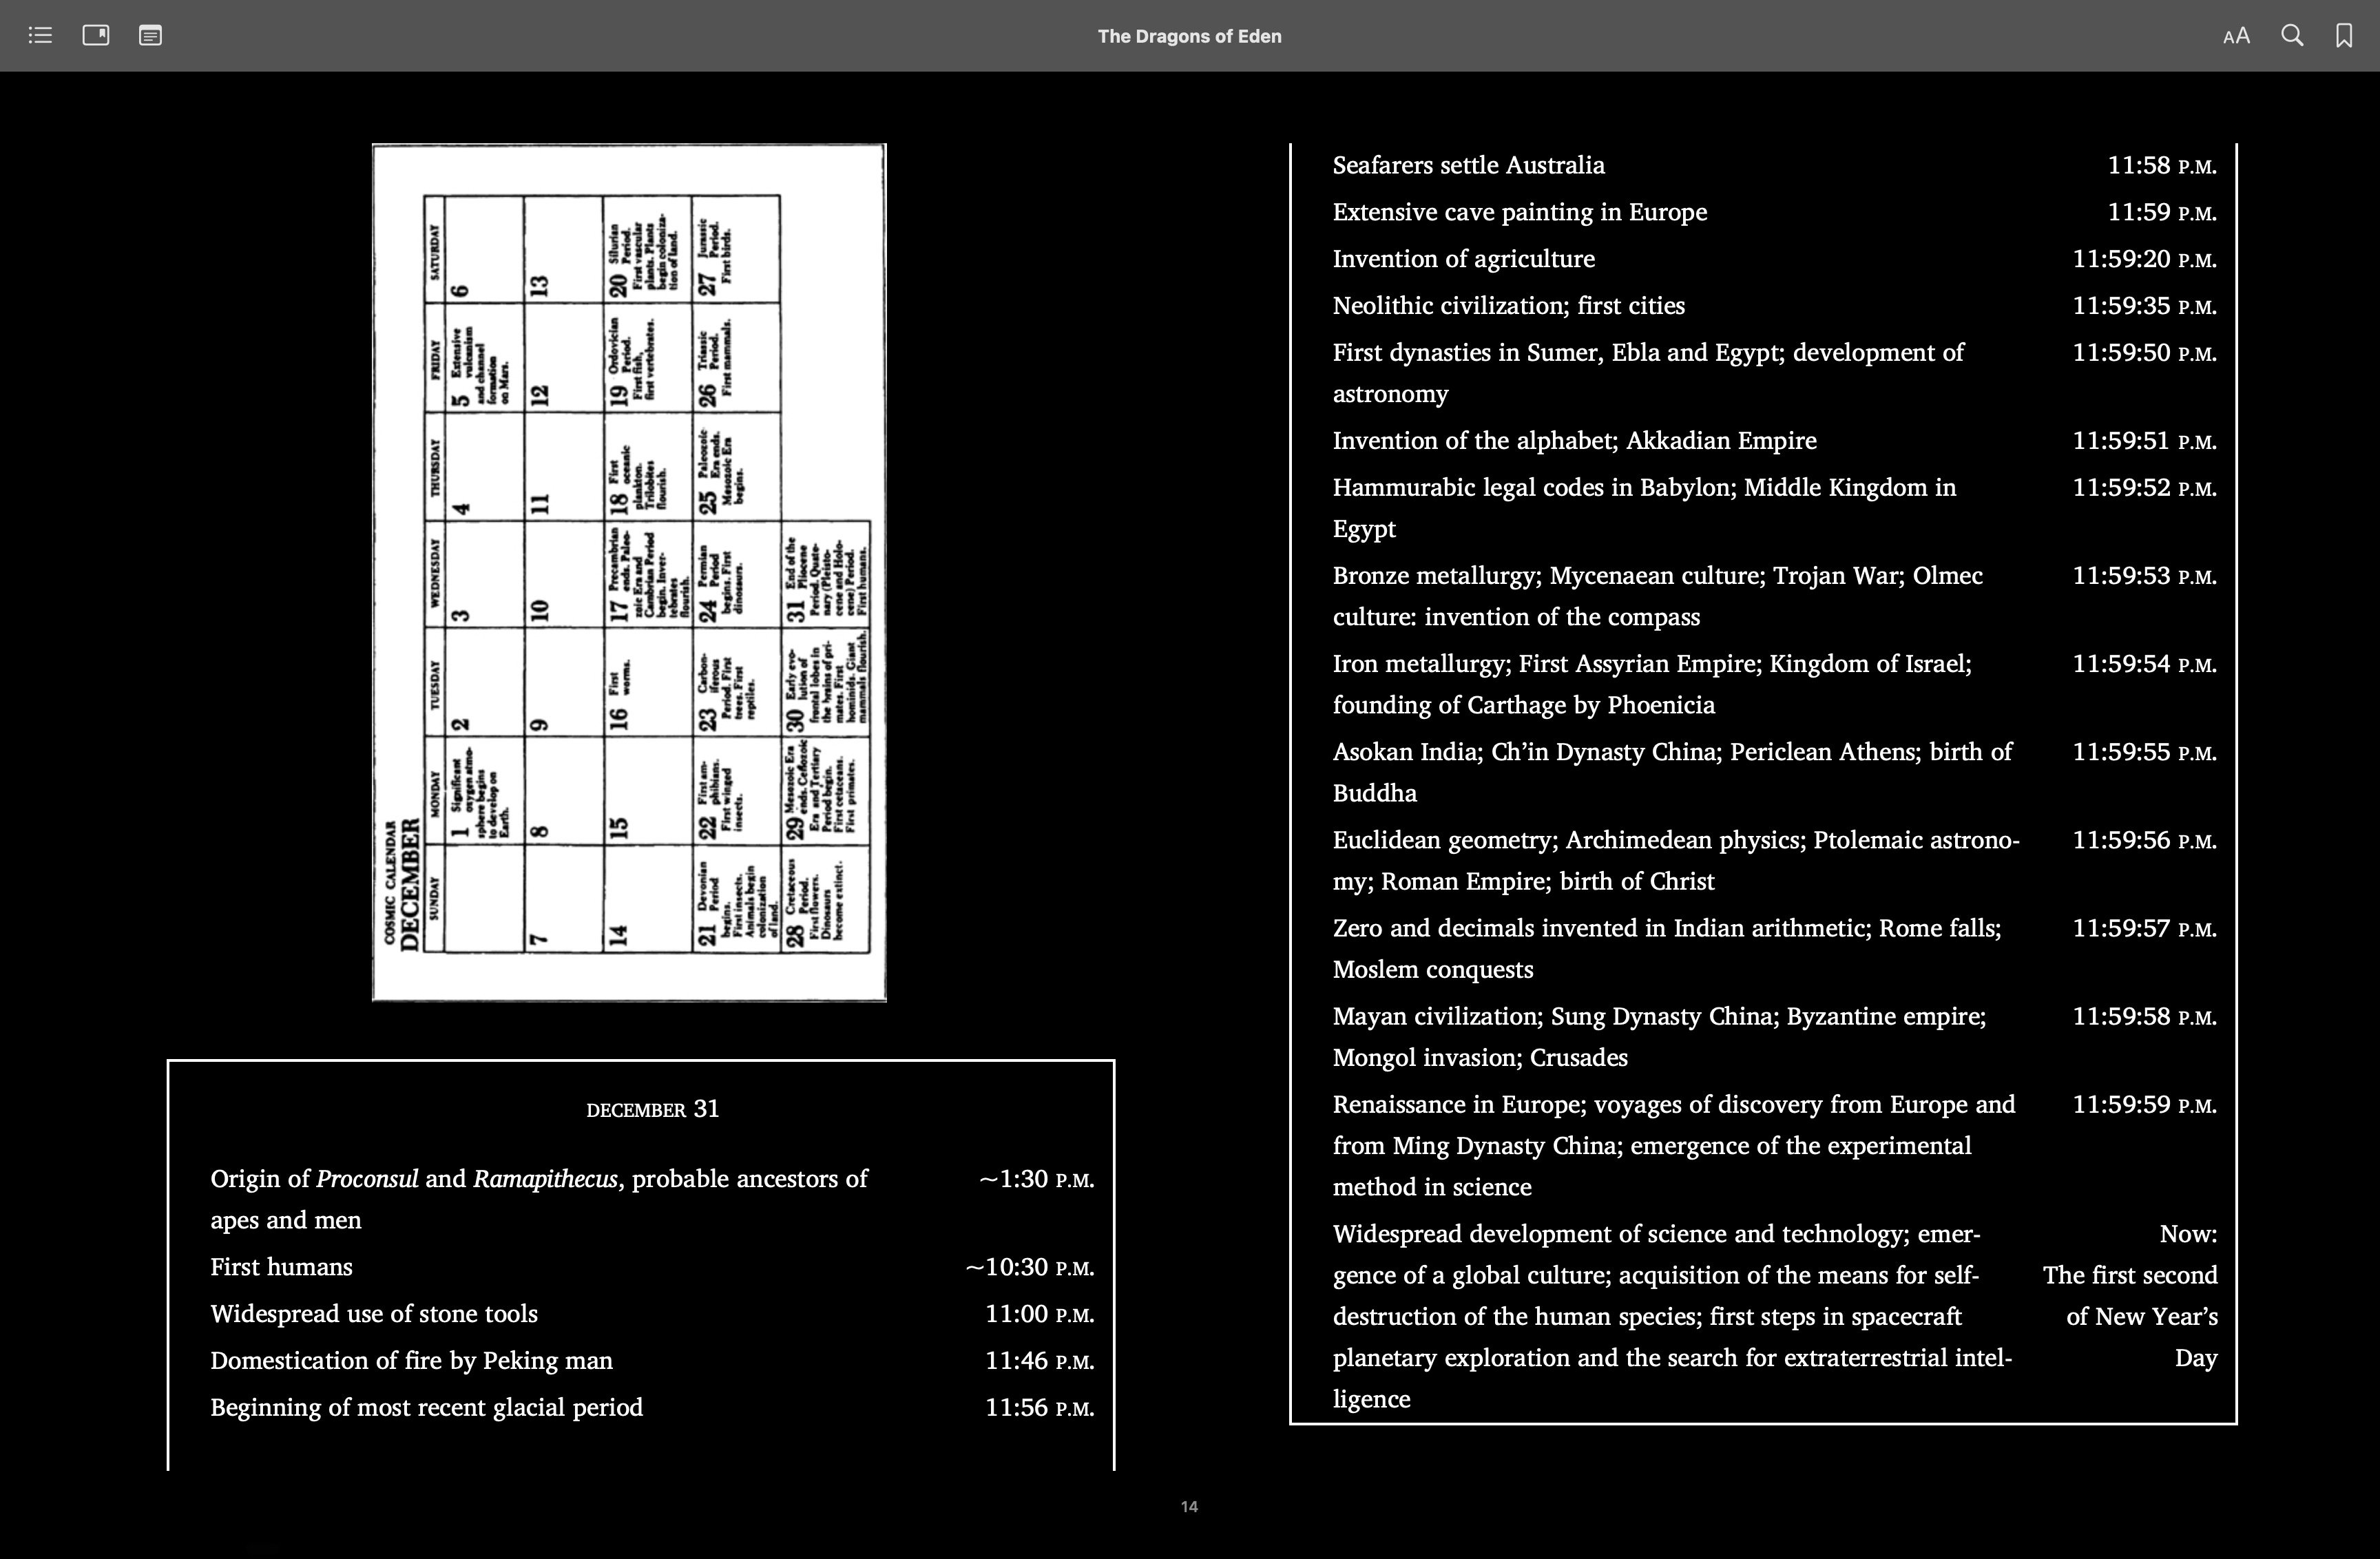The width and height of the screenshot is (2380, 1559).
Task: Click the time '11:58 P.M.' beside Seafarers
Action: pos(2162,165)
